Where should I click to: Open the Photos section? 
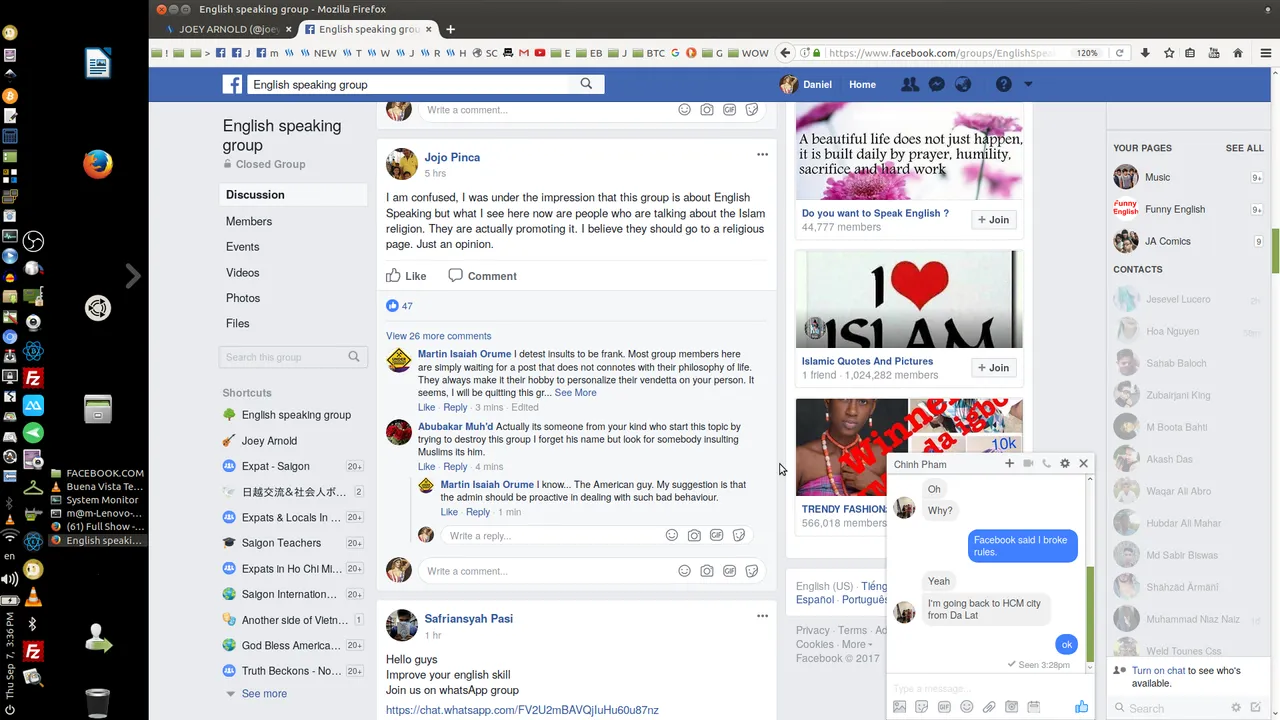[x=243, y=298]
